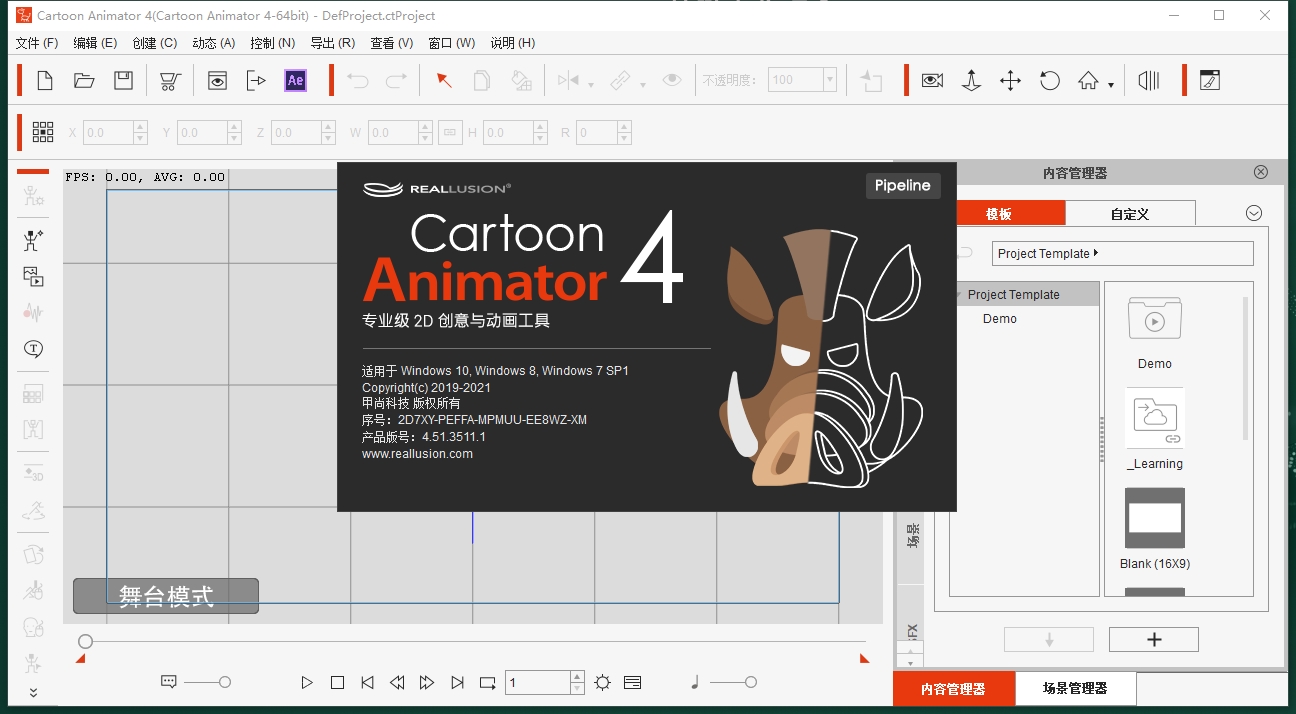Open the edit window icon

coord(1210,81)
